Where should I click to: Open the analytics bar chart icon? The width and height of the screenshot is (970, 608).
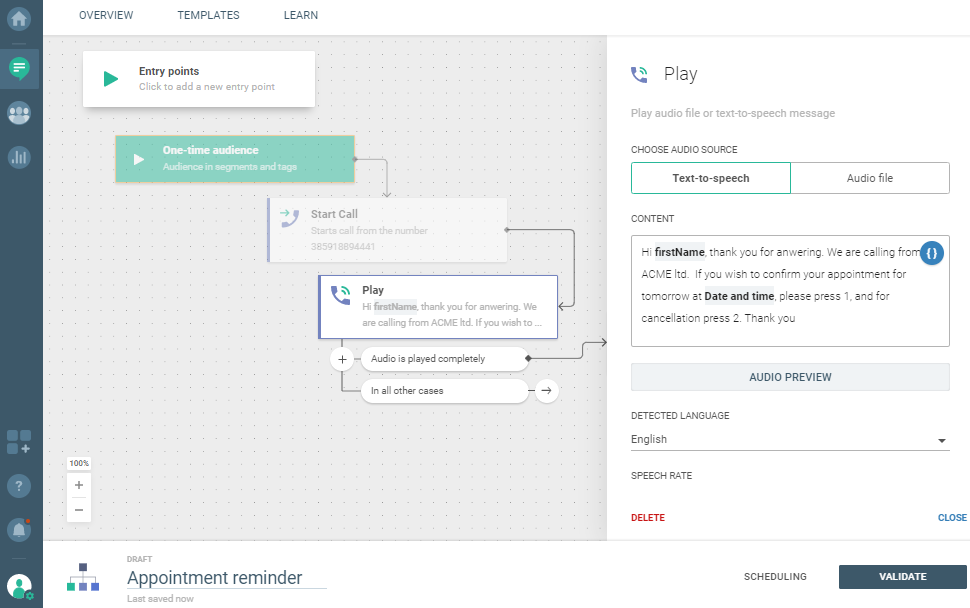[19, 157]
